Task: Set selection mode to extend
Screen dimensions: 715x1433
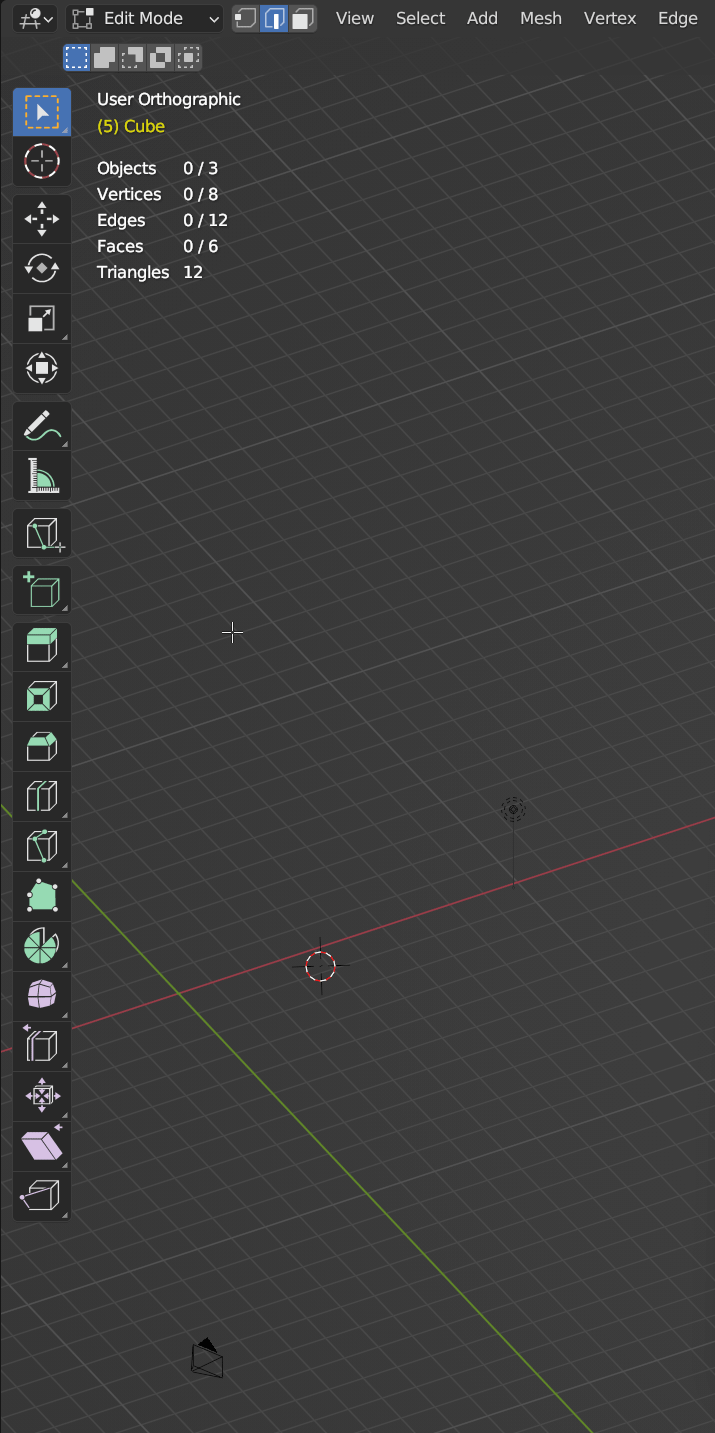Action: [x=104, y=57]
